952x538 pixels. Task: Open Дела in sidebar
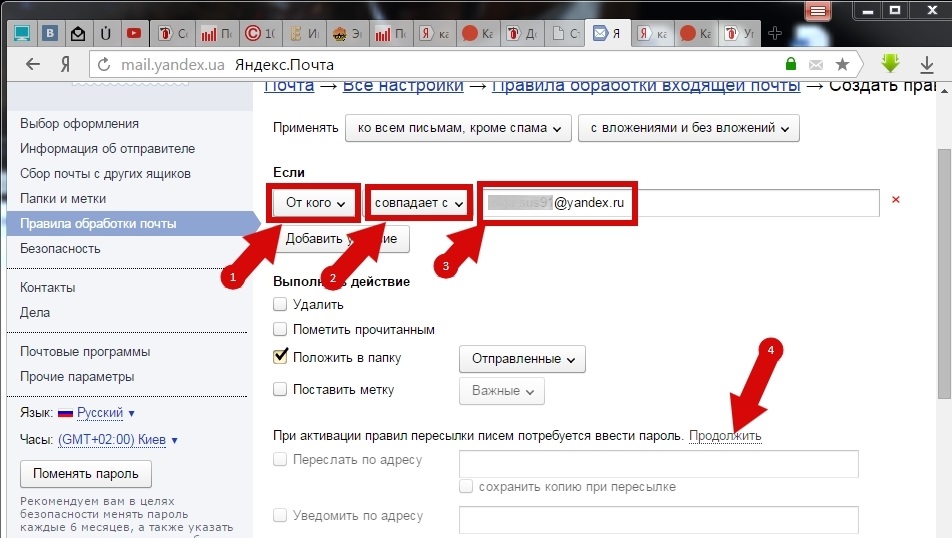[x=35, y=312]
